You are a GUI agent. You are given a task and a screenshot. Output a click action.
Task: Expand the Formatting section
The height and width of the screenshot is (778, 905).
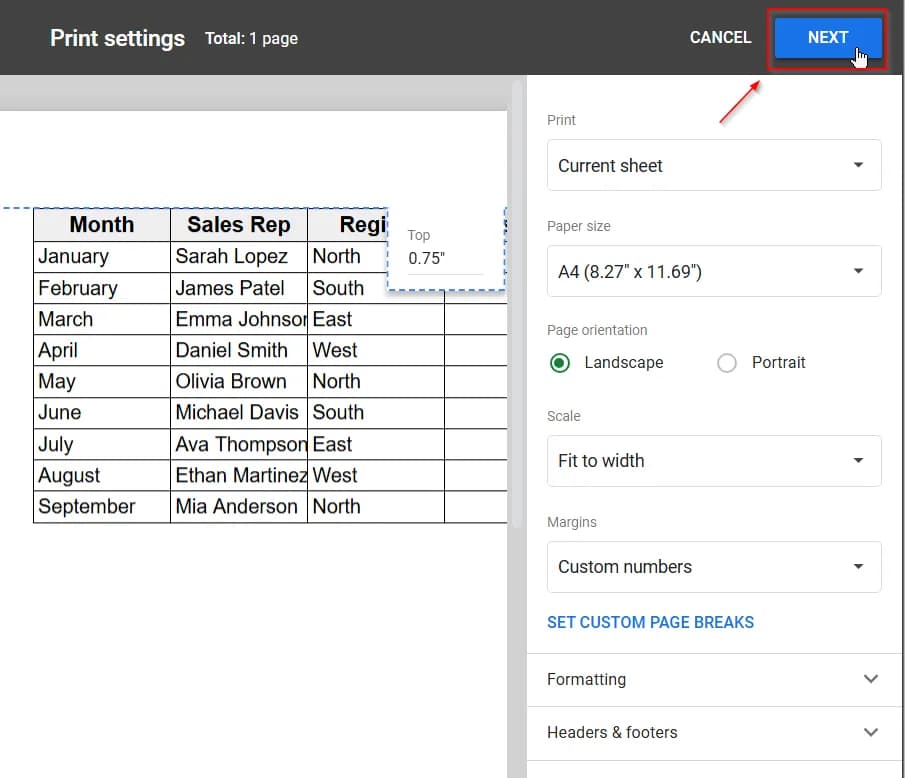click(x=714, y=679)
